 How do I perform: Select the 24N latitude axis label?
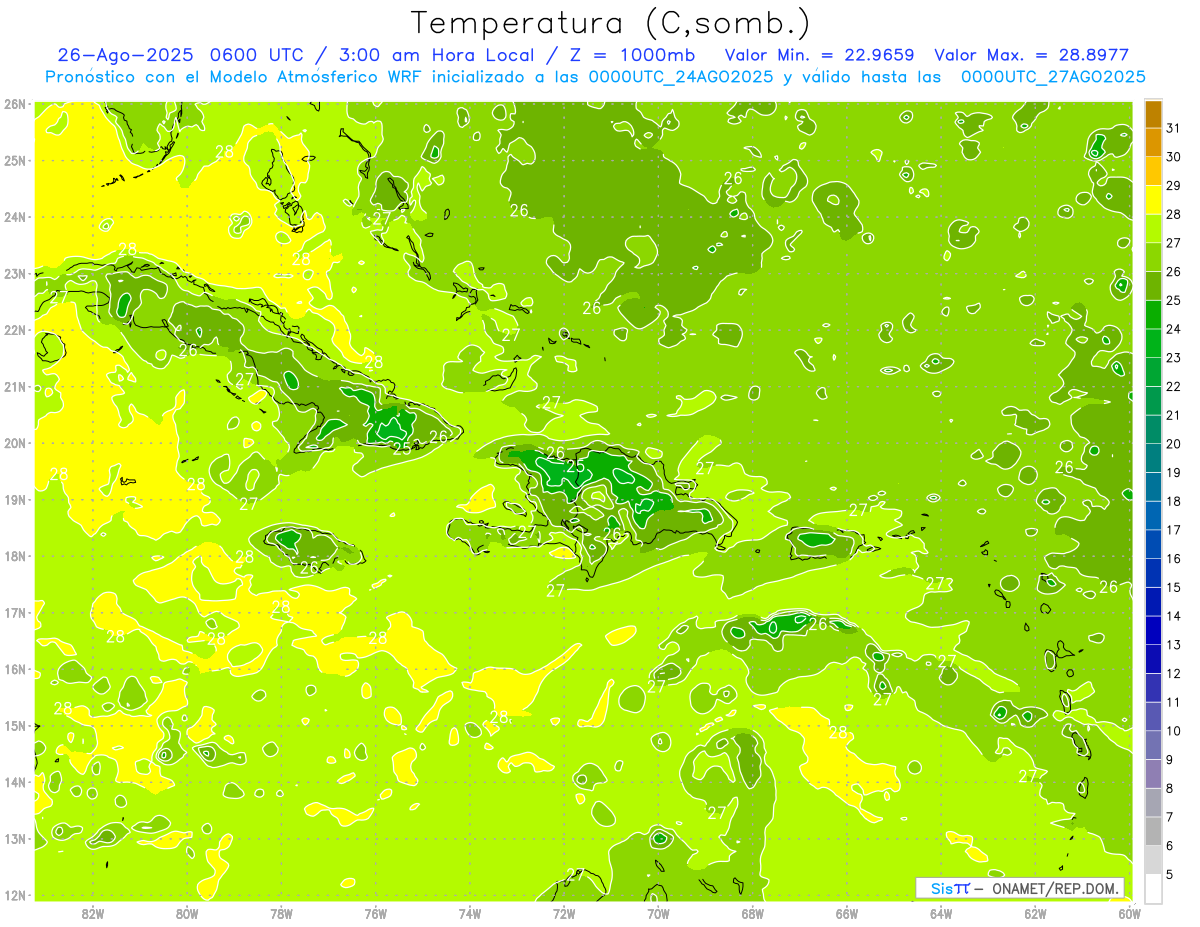[15, 217]
